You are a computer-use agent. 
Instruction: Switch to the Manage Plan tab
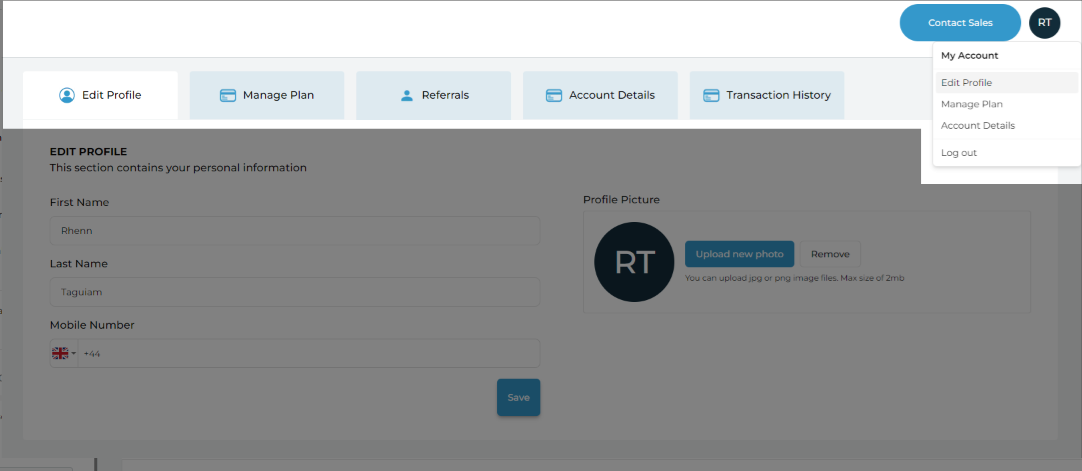click(267, 95)
